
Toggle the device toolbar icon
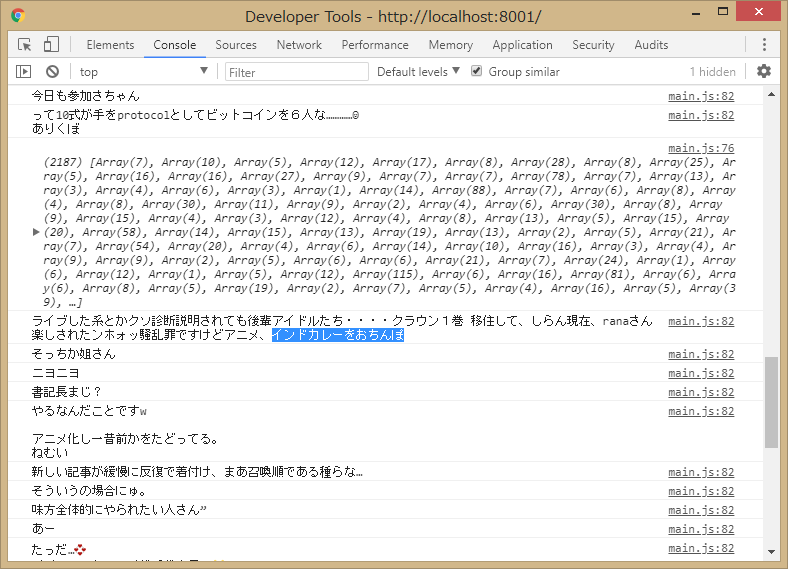(x=51, y=45)
